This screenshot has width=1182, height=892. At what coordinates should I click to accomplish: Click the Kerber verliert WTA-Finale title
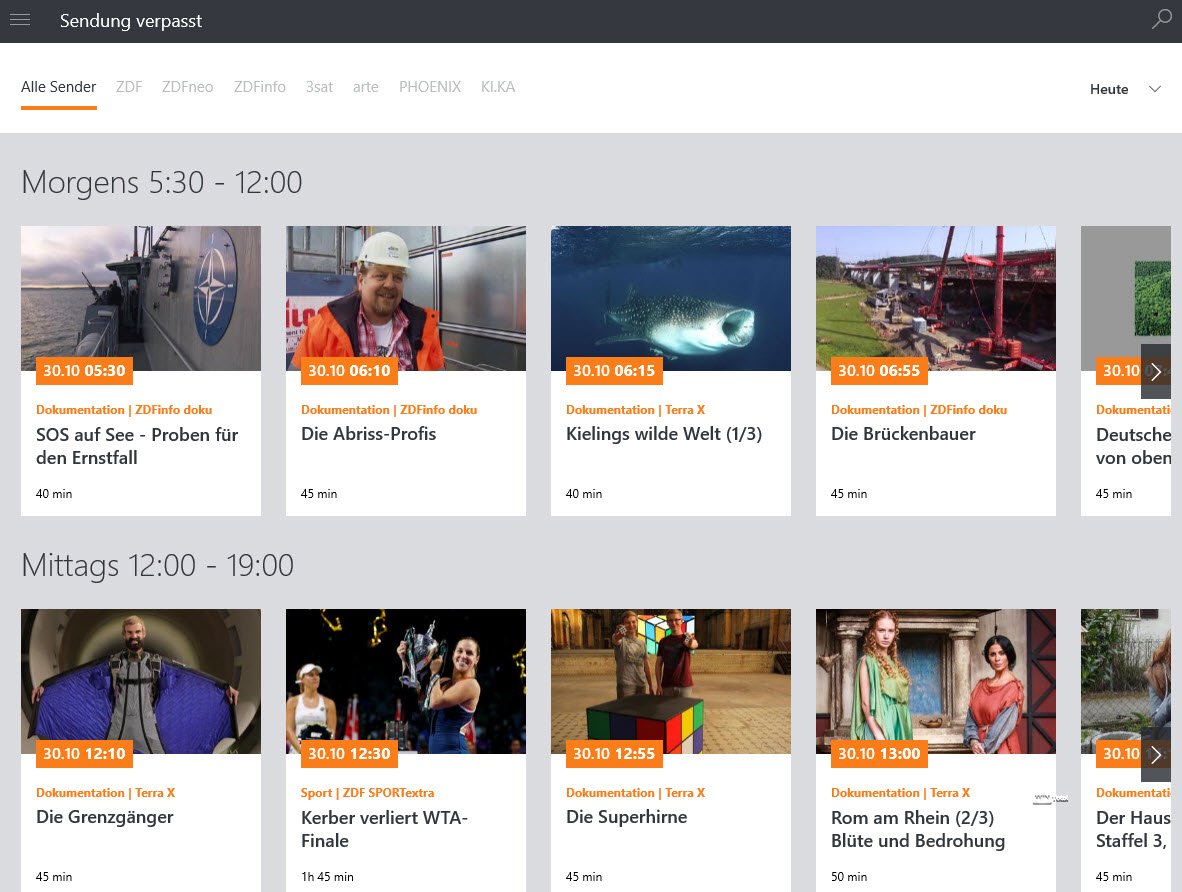pos(384,829)
